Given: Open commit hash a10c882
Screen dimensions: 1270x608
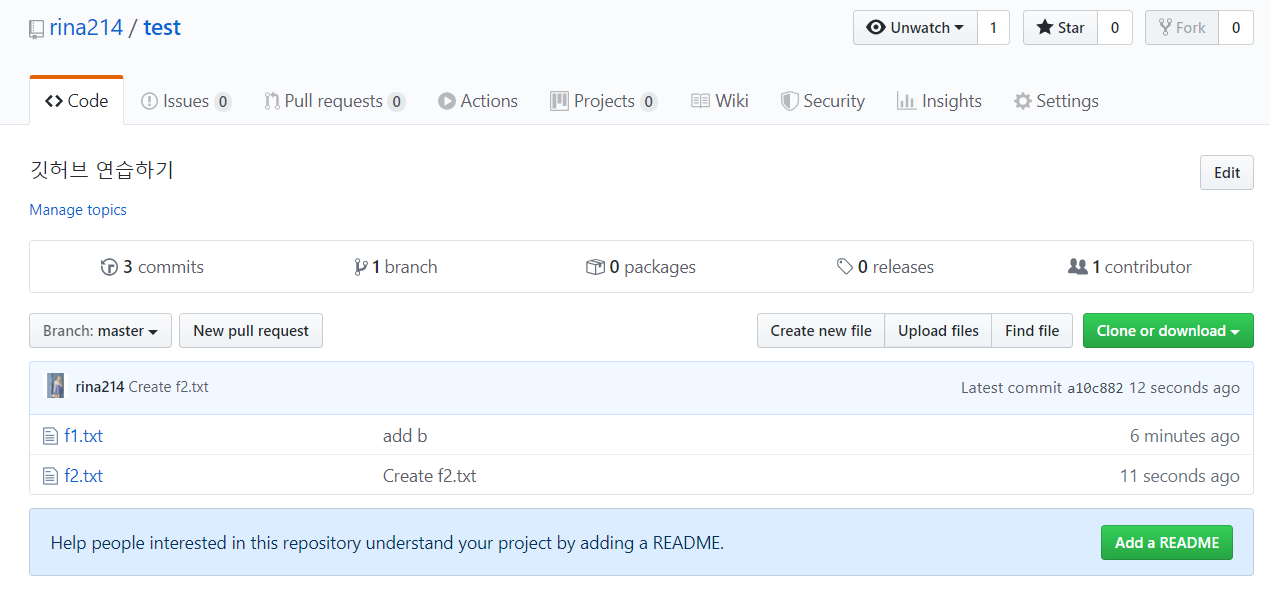Looking at the screenshot, I should pyautogui.click(x=1095, y=388).
